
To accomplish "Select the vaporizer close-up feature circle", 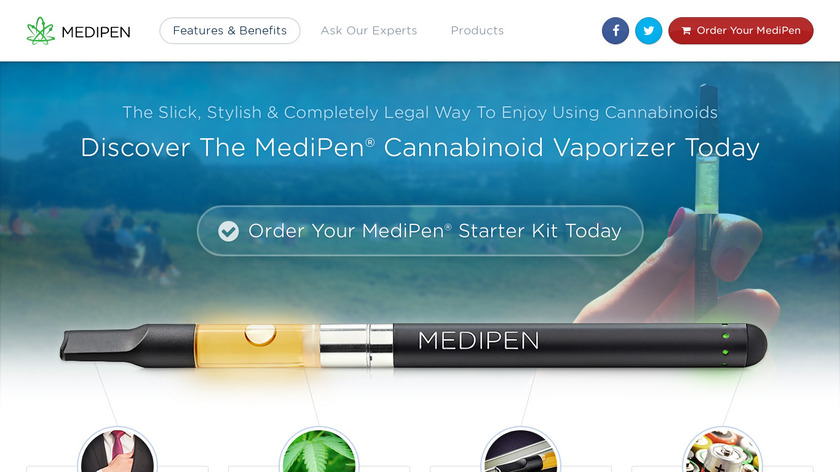I will coord(521,450).
